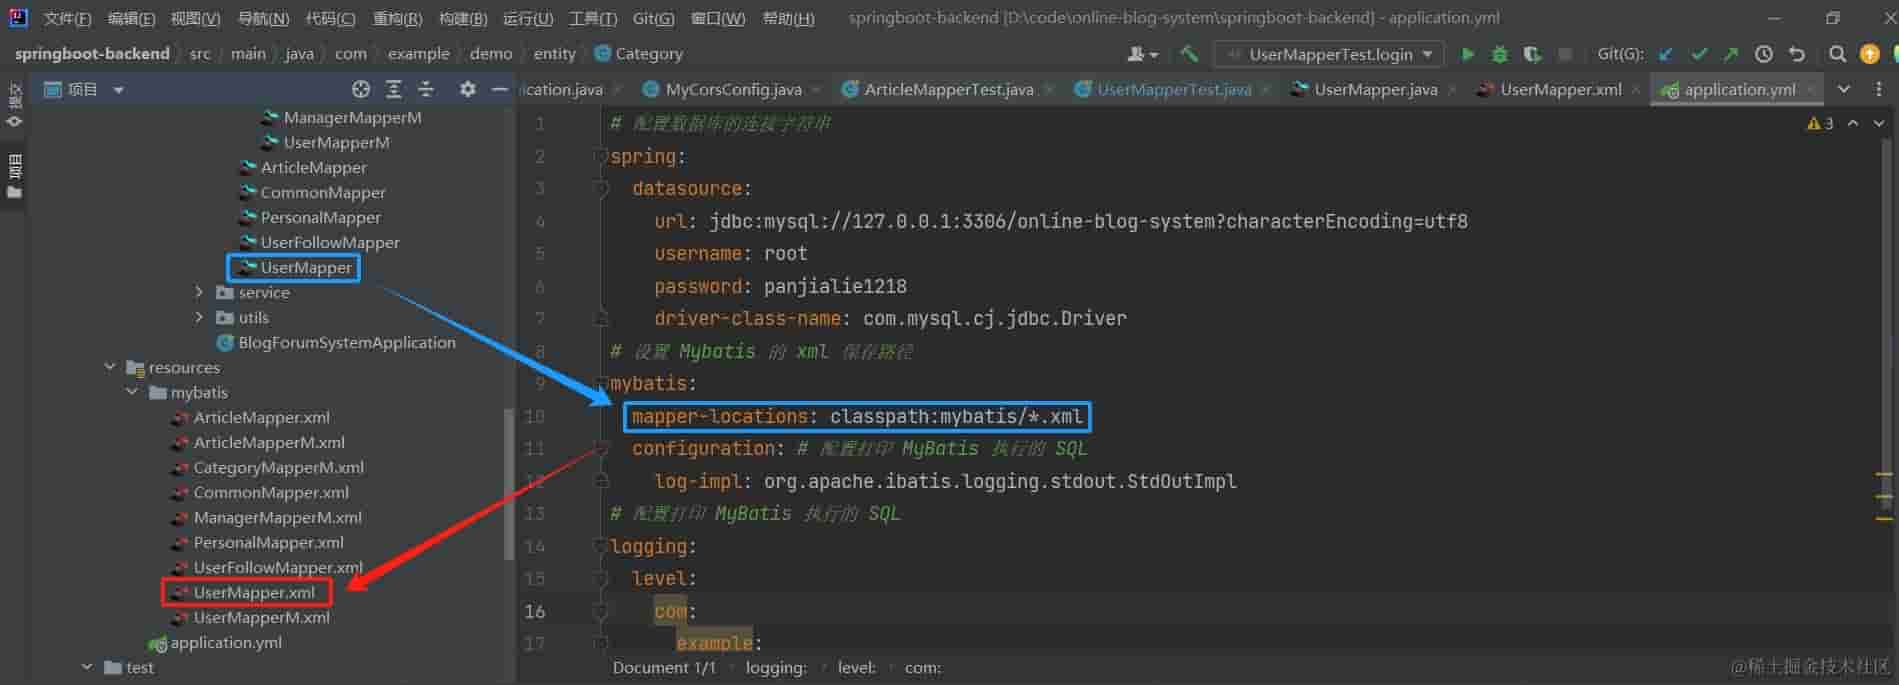Click project tree vertical scrollbar

[x=509, y=483]
